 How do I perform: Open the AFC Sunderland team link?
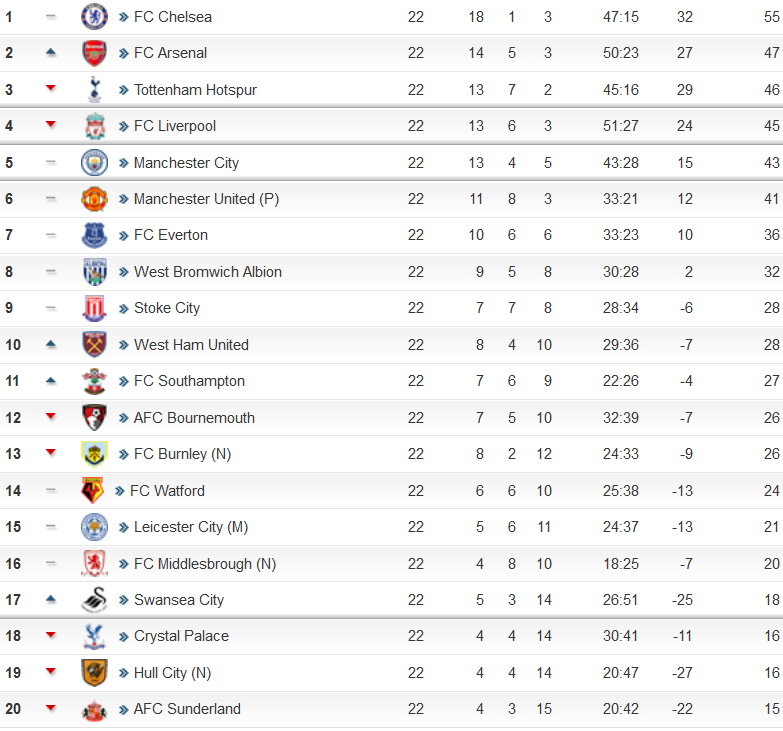pos(187,709)
